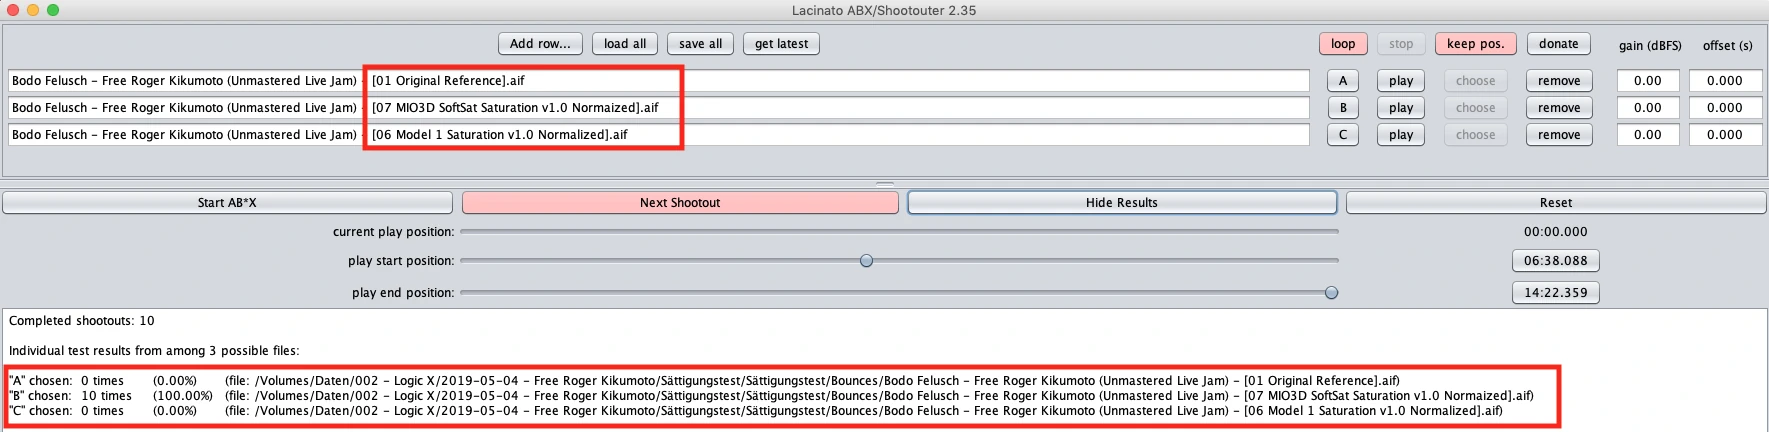Start the AB*X test
Viewport: 1769px width, 432px height.
pos(227,203)
